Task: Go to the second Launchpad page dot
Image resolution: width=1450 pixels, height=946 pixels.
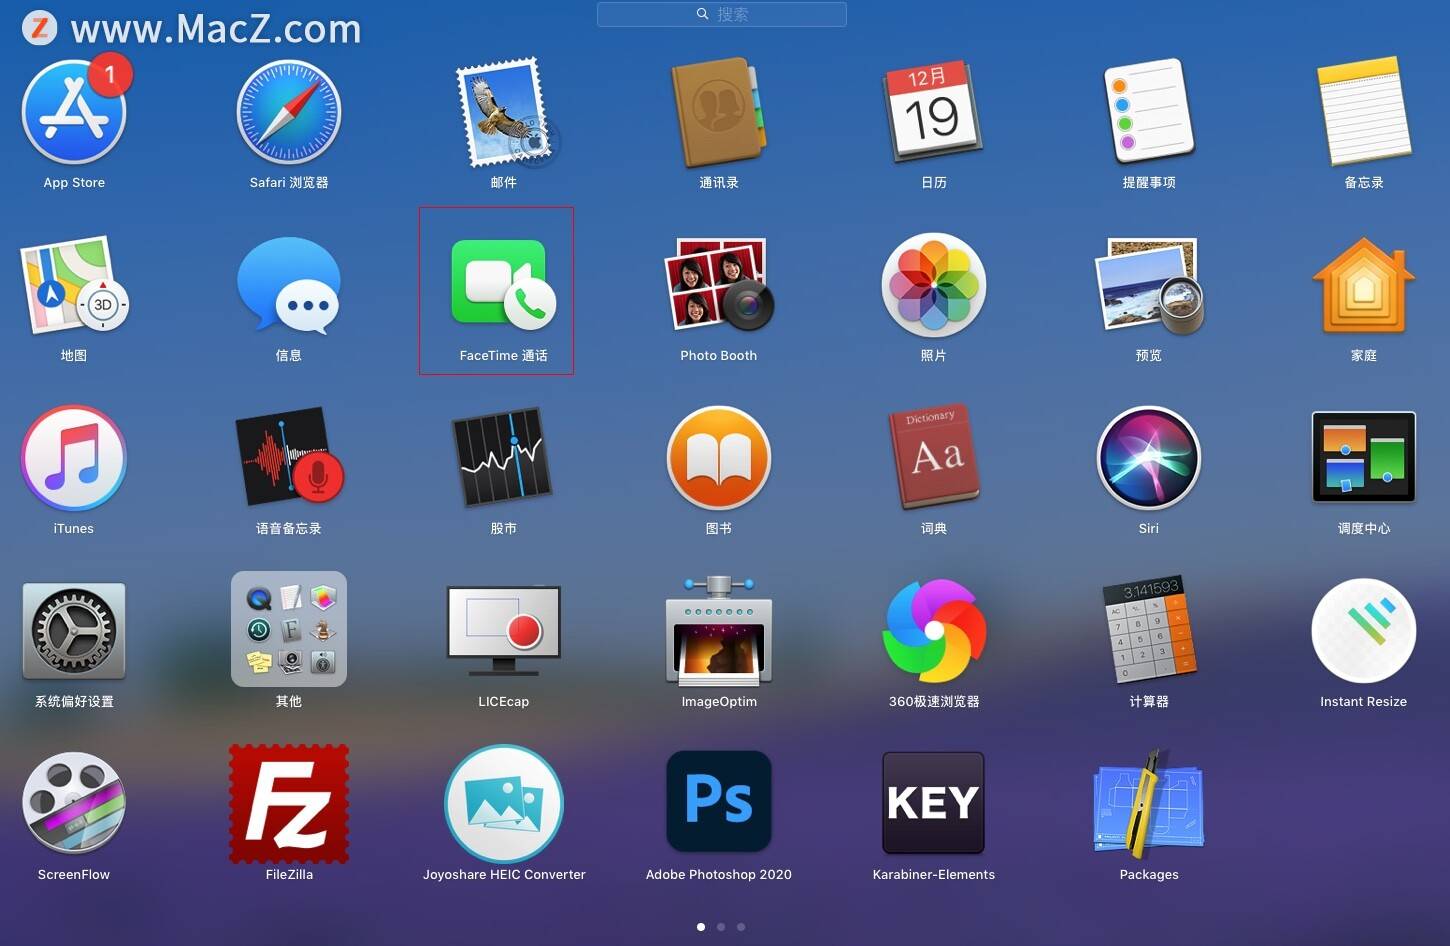Action: coord(721,927)
